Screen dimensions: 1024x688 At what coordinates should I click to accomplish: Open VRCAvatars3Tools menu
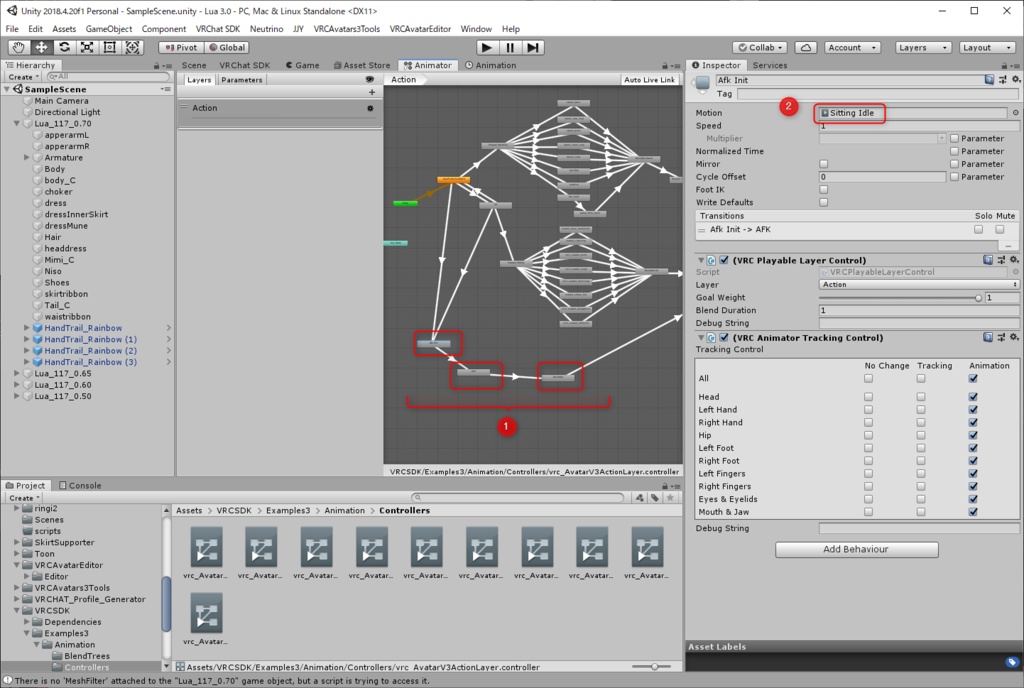tap(346, 29)
